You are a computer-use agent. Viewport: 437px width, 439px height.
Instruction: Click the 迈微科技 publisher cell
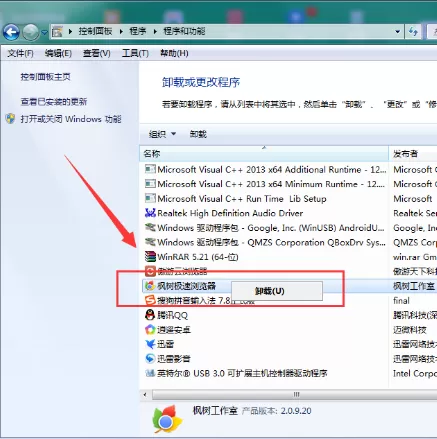tap(410, 330)
